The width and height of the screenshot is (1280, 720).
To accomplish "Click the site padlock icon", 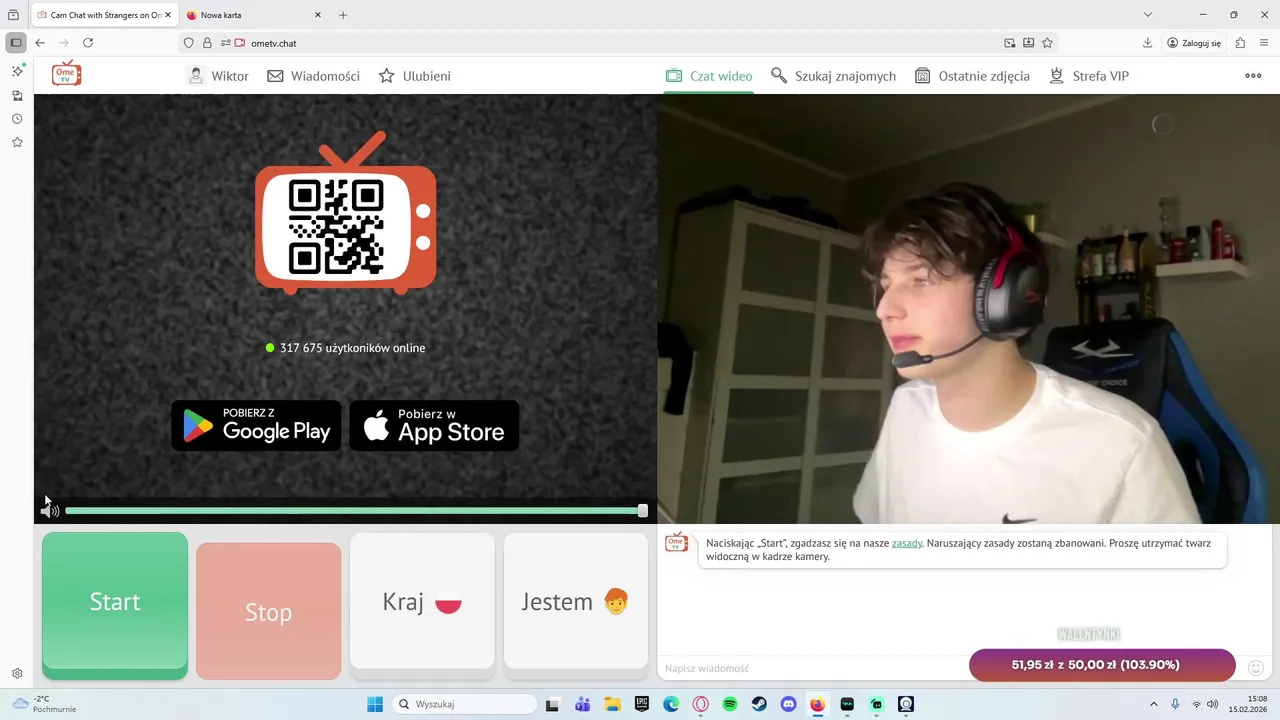I will (x=207, y=43).
